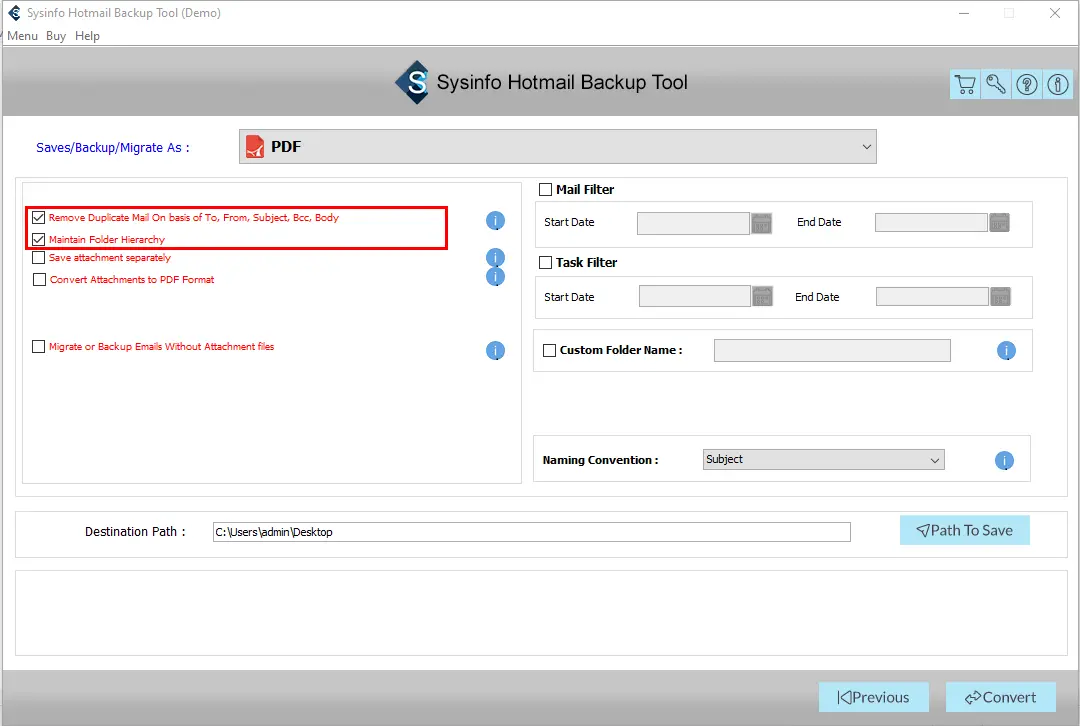
Task: Click the empty log area below destination
Action: (x=541, y=613)
